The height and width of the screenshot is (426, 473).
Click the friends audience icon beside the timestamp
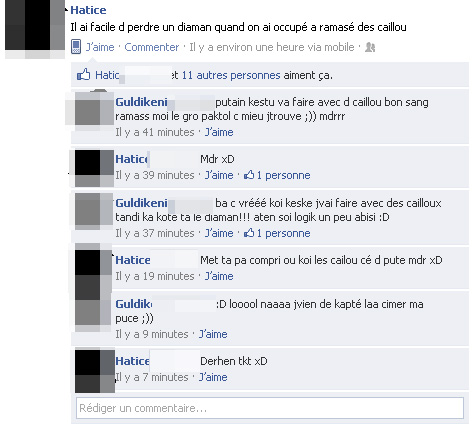tap(370, 47)
